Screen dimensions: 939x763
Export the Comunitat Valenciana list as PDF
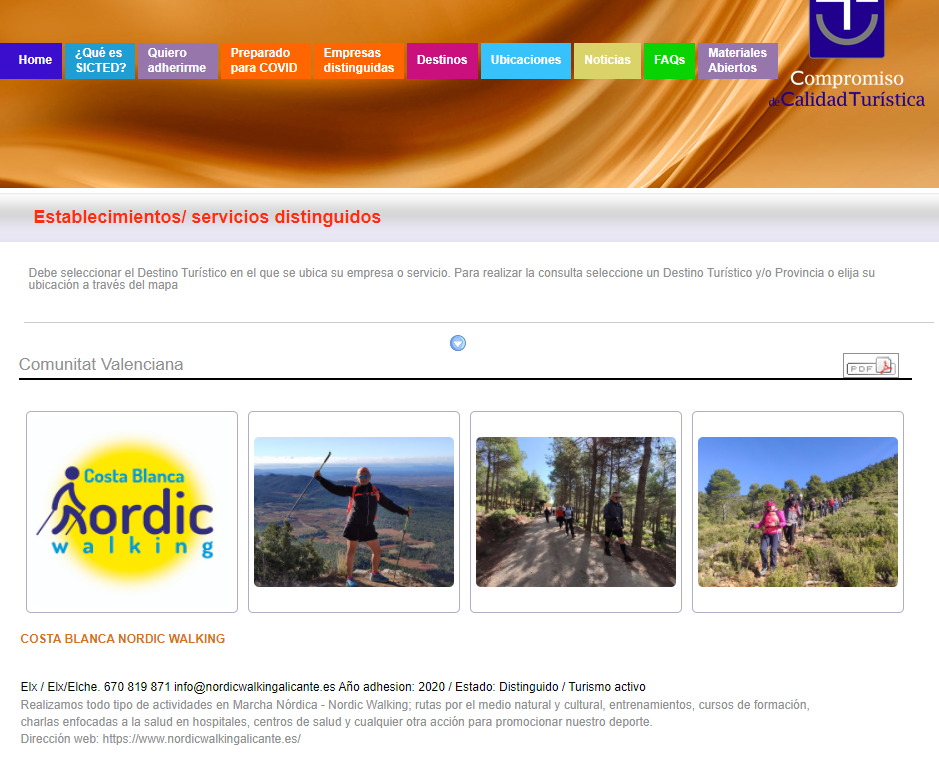coord(871,365)
